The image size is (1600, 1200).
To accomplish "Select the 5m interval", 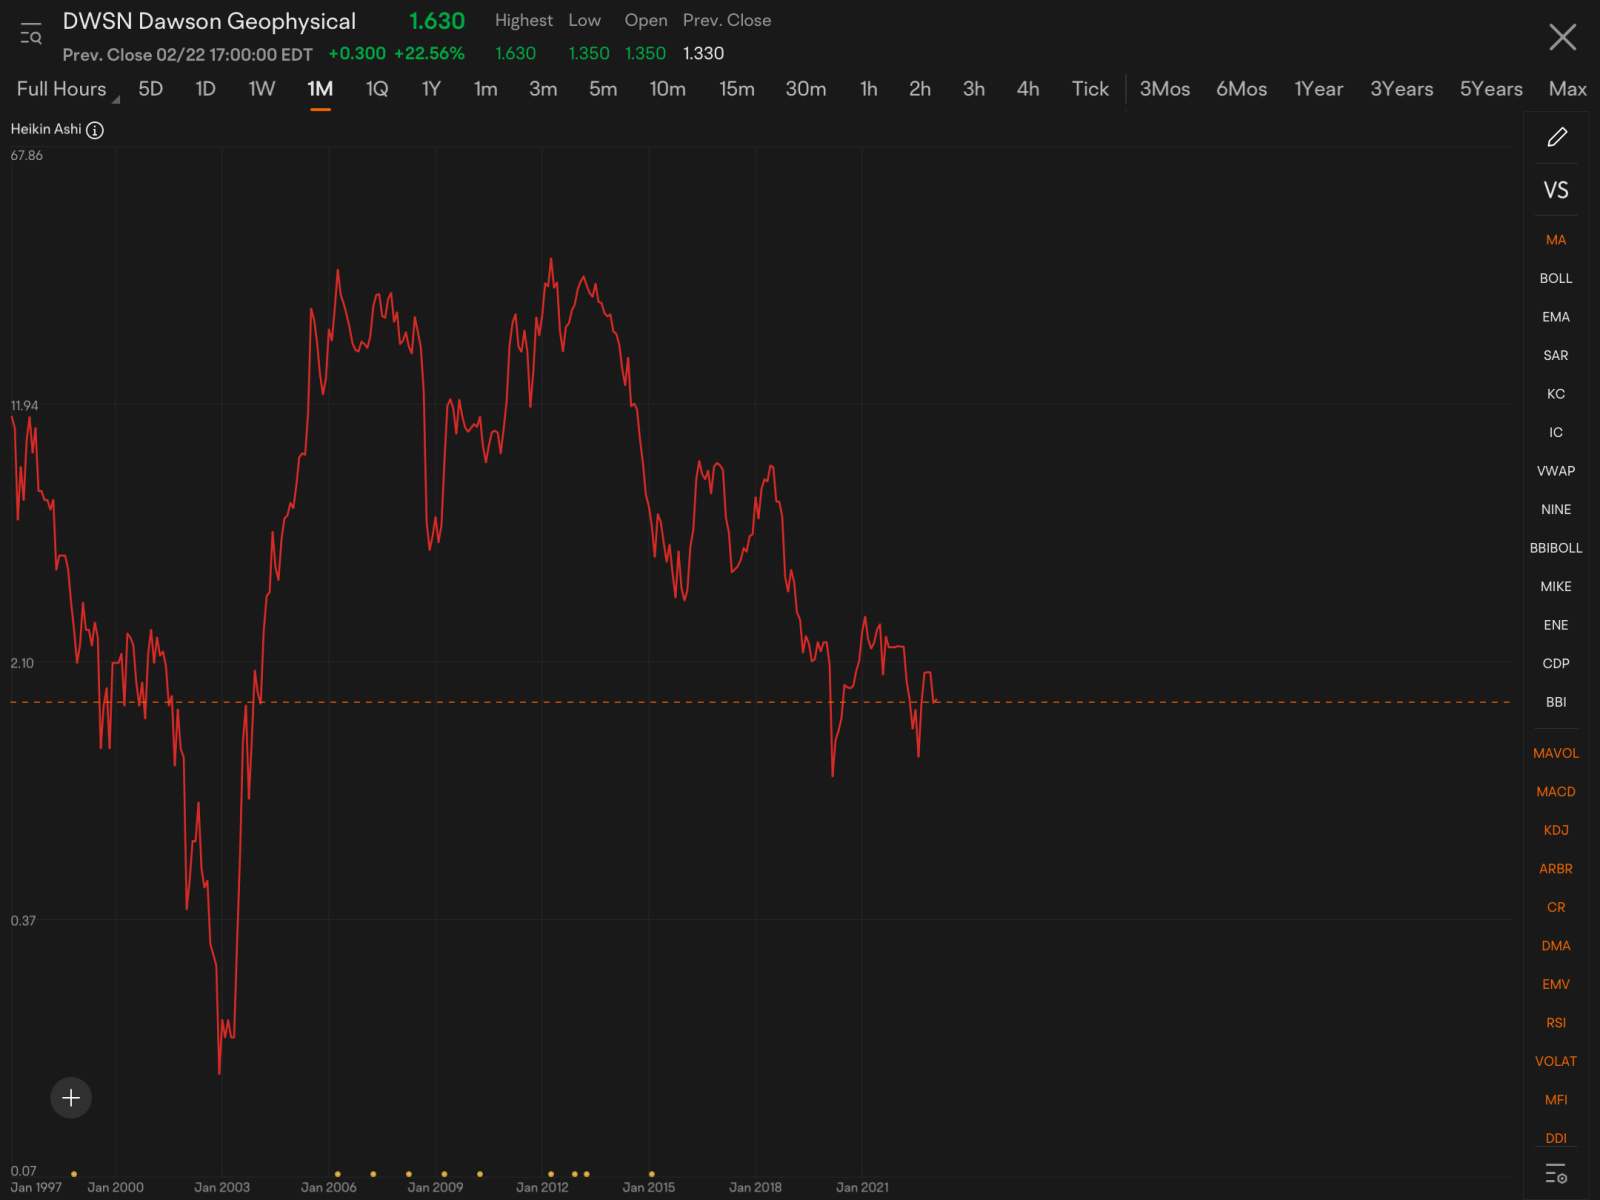I will pyautogui.click(x=603, y=89).
